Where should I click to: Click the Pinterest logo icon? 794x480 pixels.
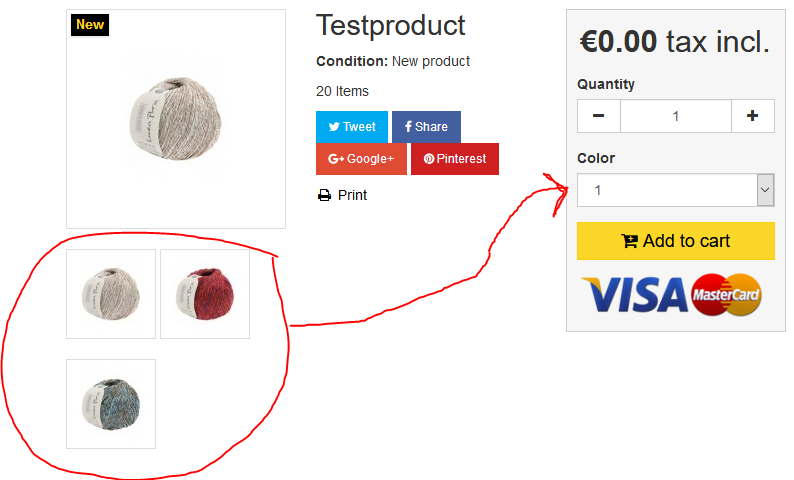[429, 159]
